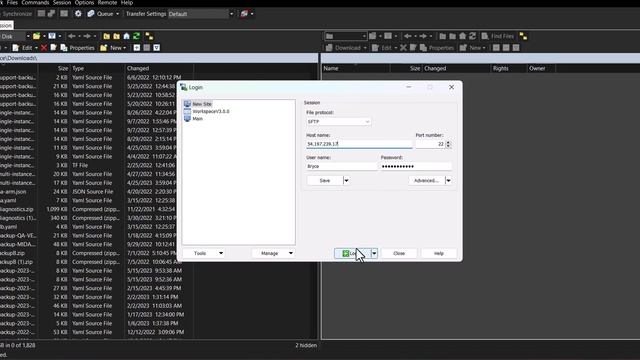Open the Options menu
Image resolution: width=640 pixels, height=360 pixels.
point(84,3)
